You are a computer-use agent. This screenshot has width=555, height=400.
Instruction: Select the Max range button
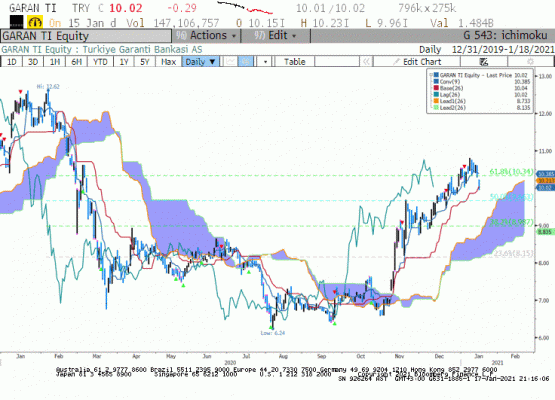tap(168, 62)
